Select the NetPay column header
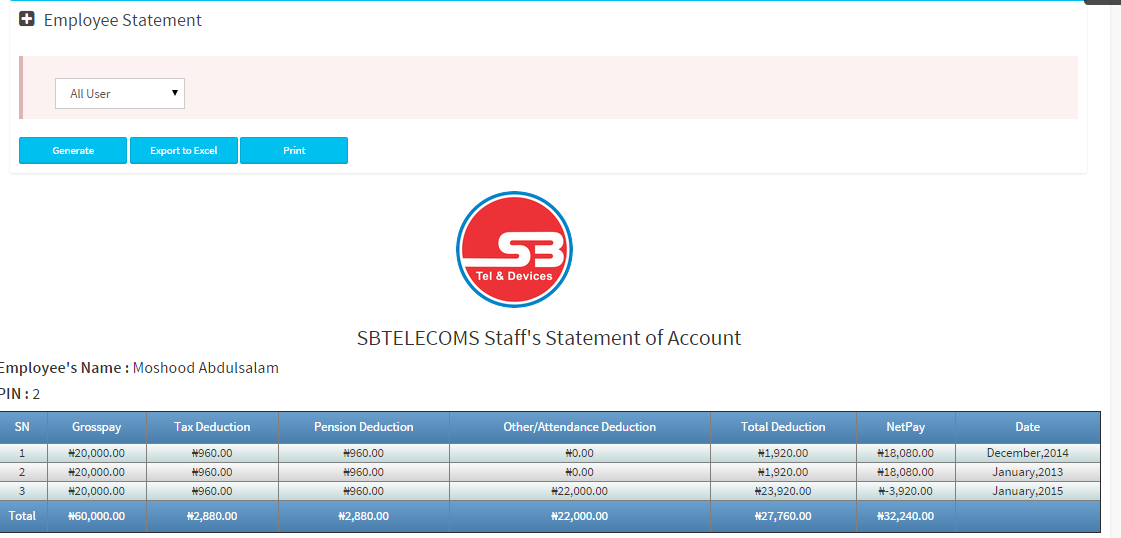 (x=906, y=427)
